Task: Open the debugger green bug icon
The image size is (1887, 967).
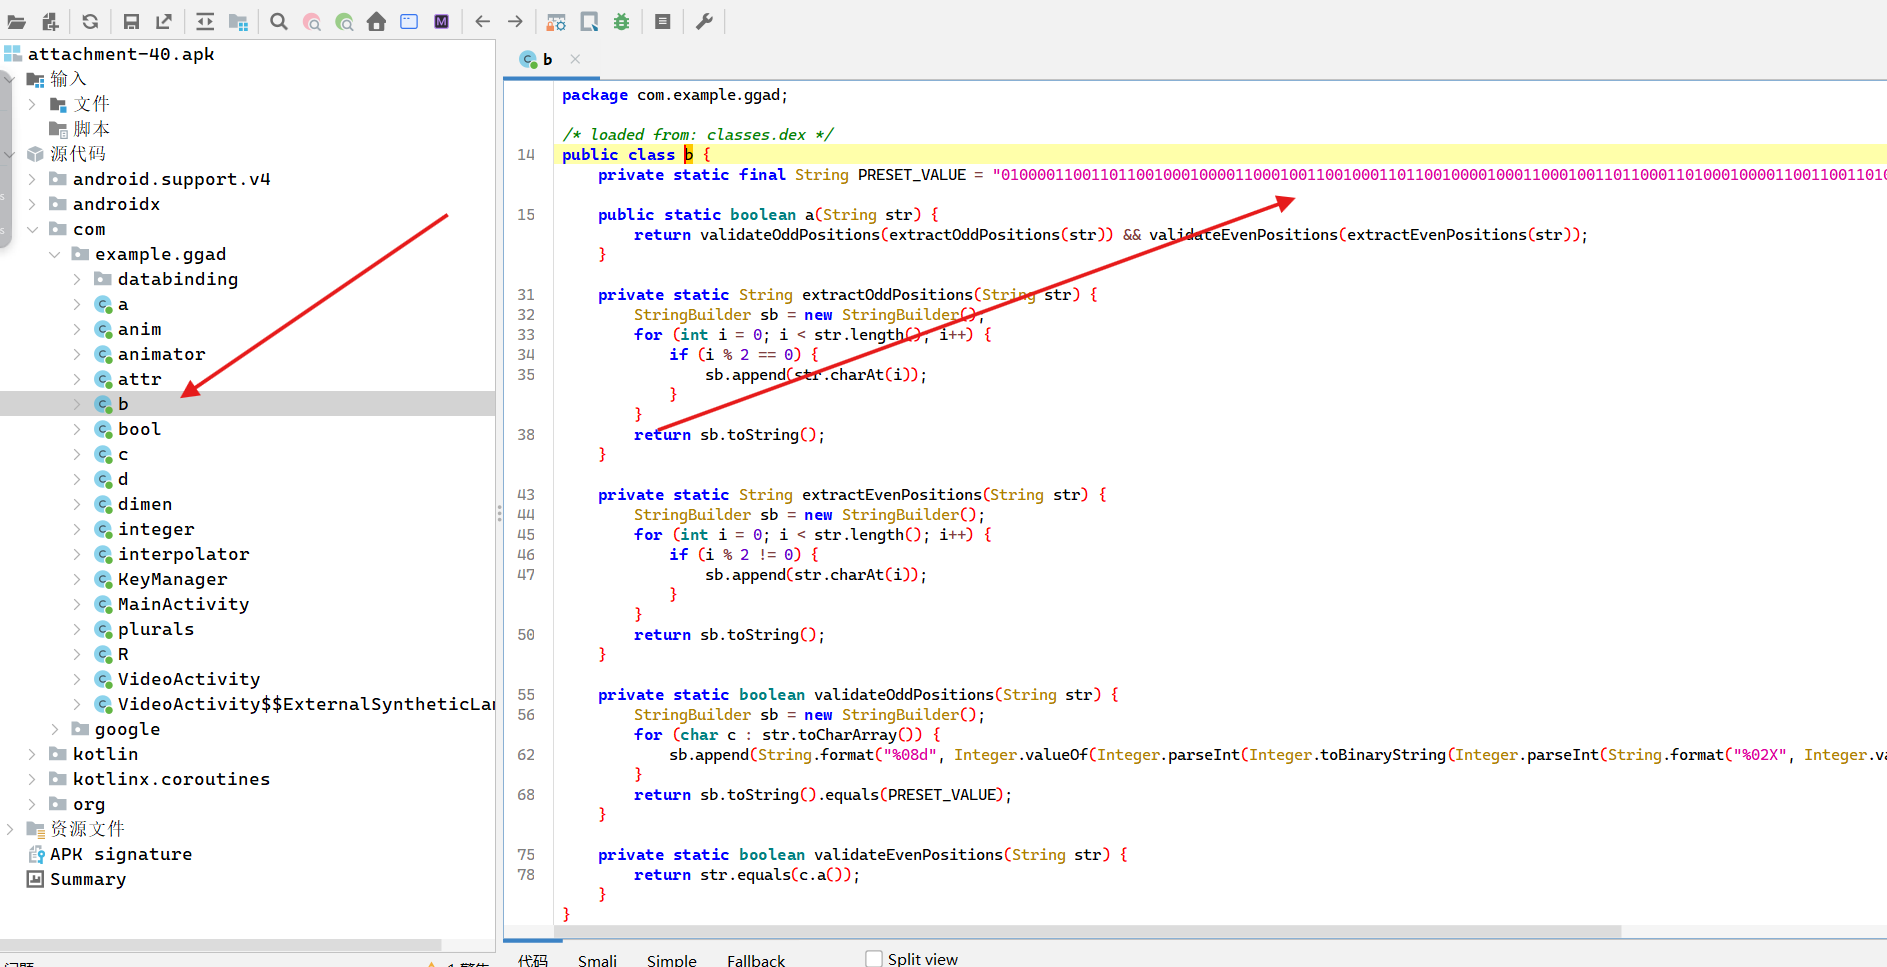Action: 622,21
